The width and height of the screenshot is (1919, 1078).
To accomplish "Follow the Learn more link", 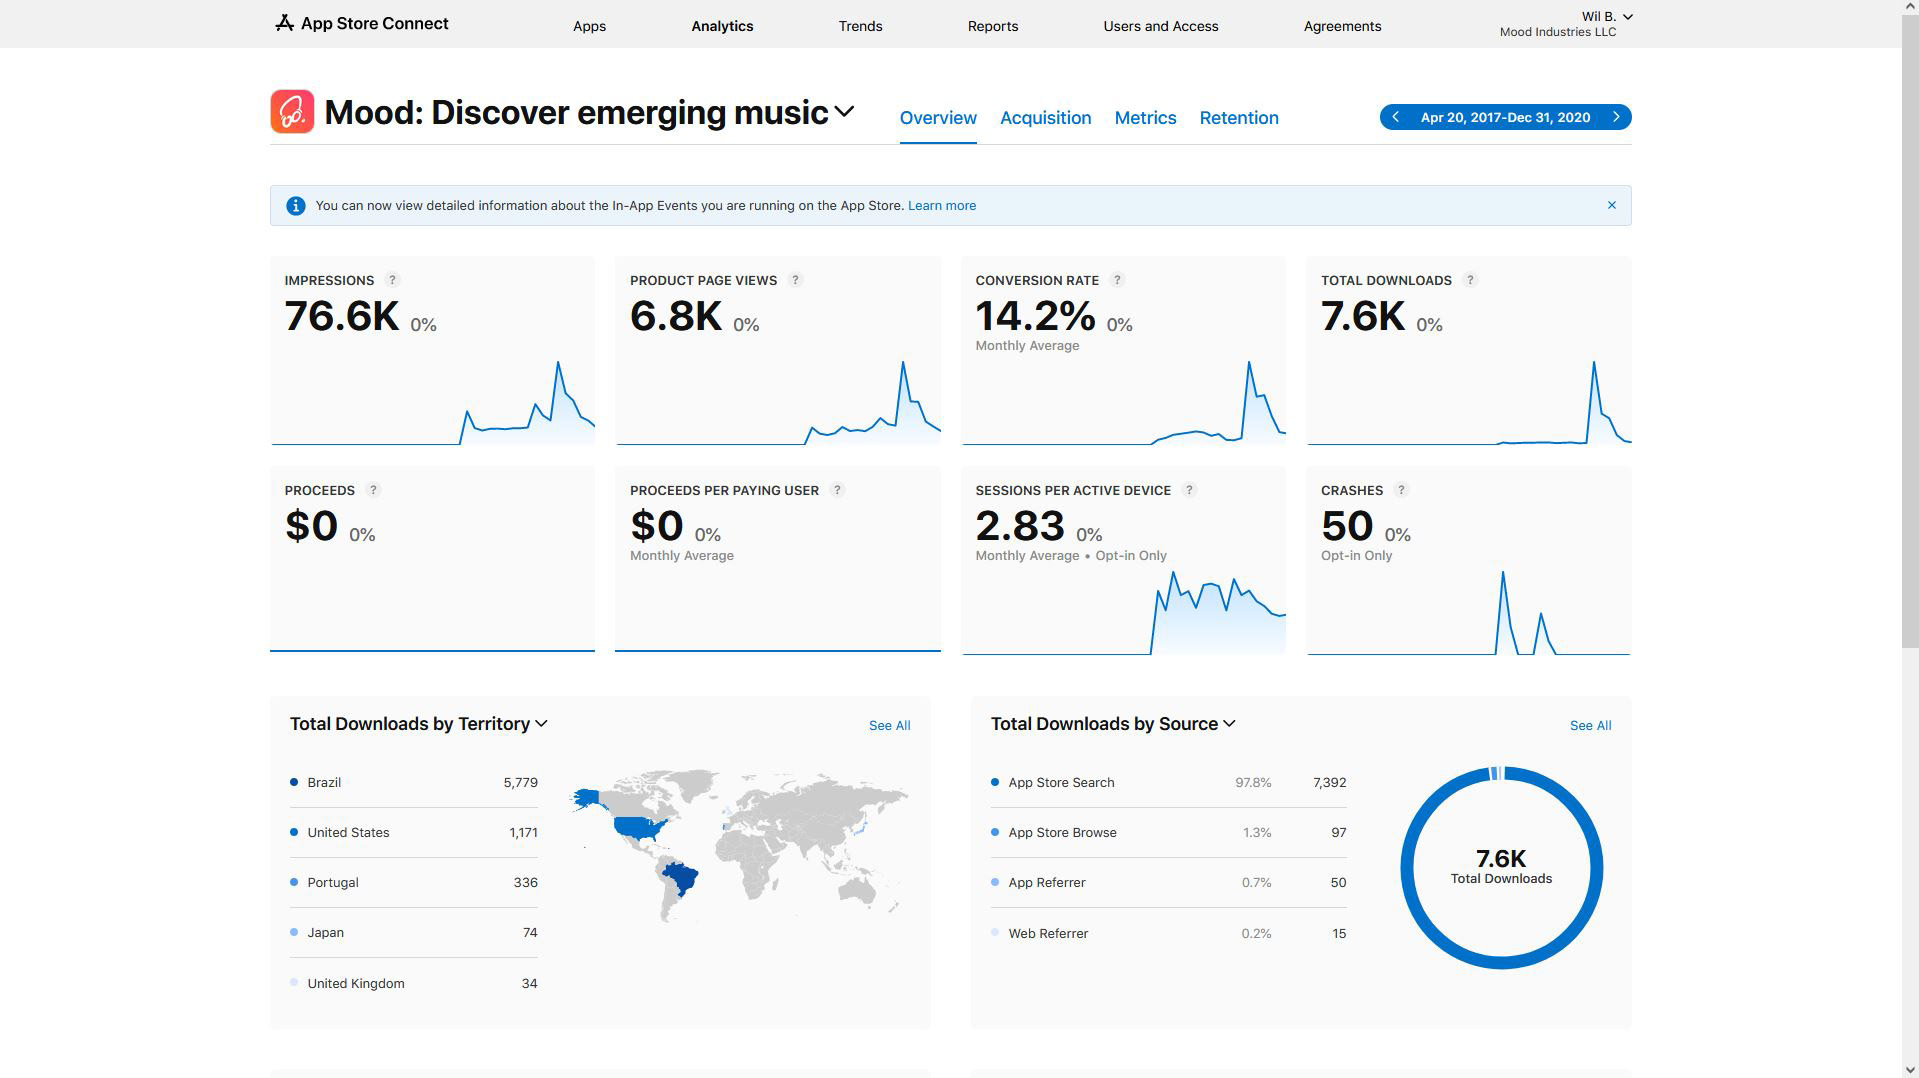I will point(941,206).
